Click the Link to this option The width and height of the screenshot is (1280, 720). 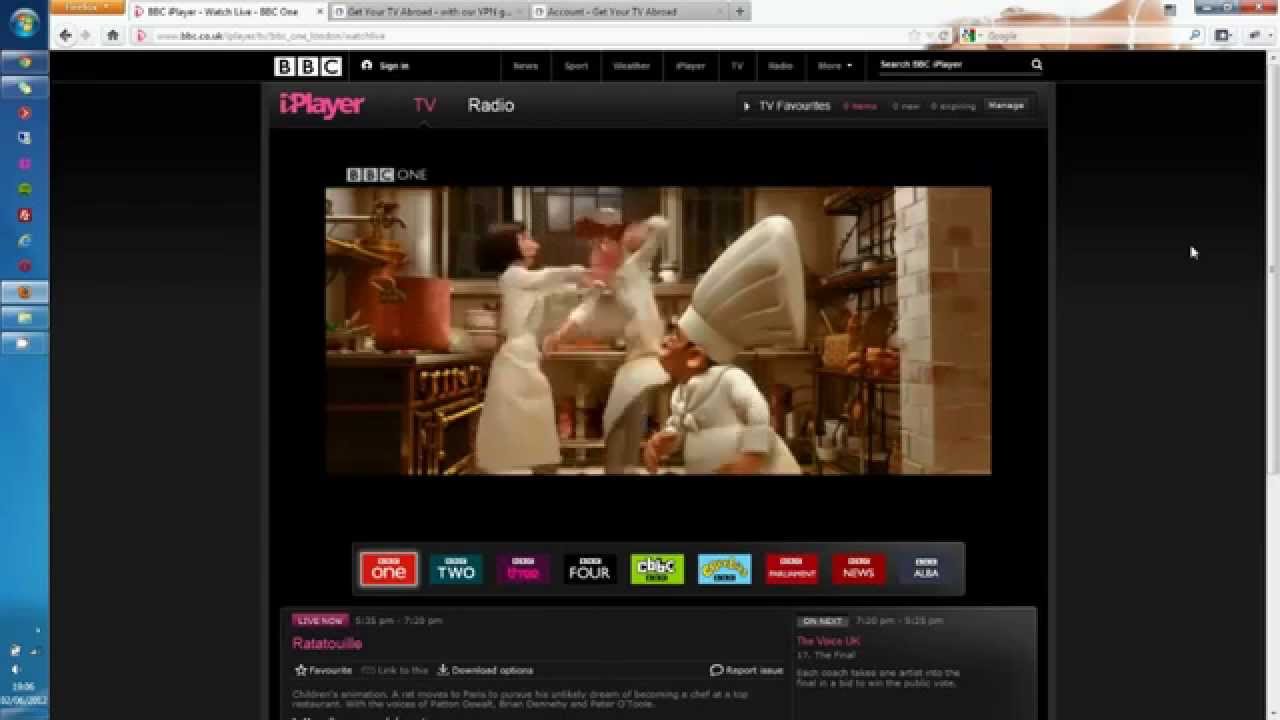(x=395, y=670)
